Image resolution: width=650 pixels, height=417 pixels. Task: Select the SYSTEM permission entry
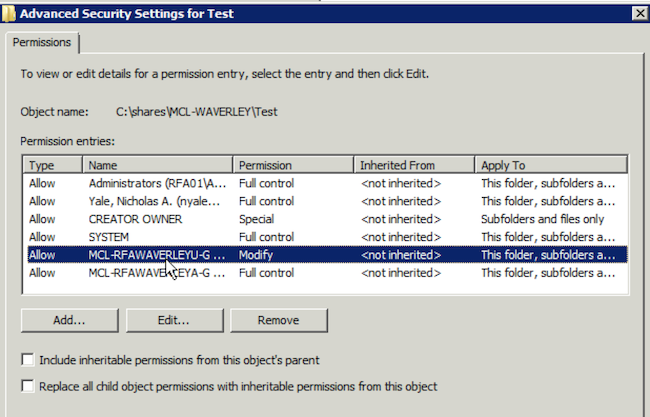coord(327,237)
